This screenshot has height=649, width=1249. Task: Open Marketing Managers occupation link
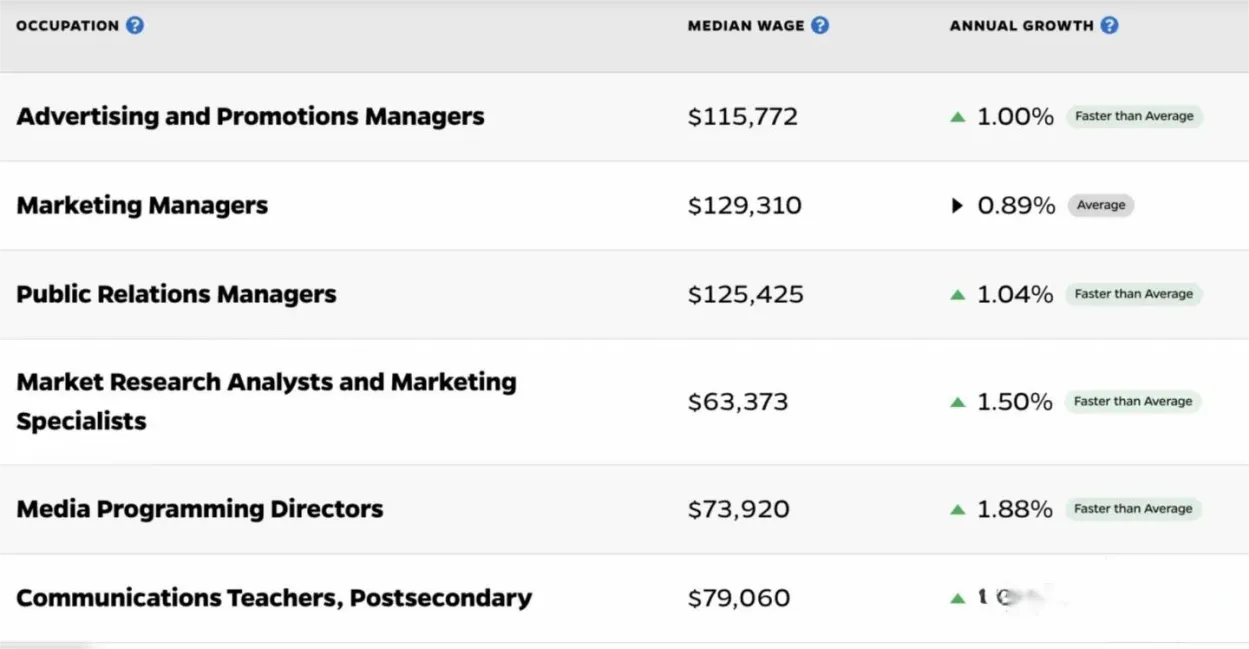(x=142, y=206)
